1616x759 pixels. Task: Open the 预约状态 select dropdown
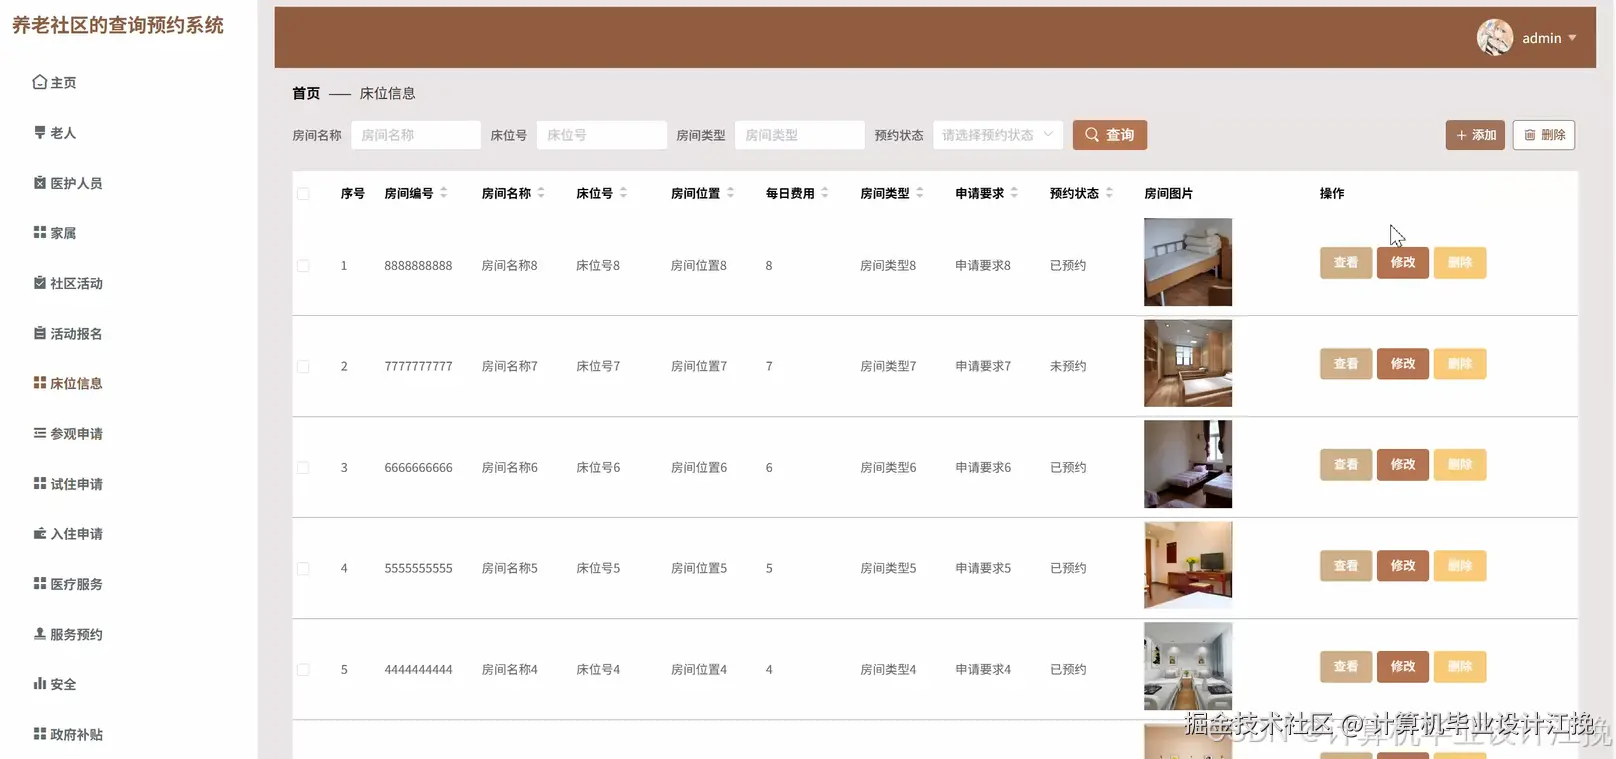point(998,135)
